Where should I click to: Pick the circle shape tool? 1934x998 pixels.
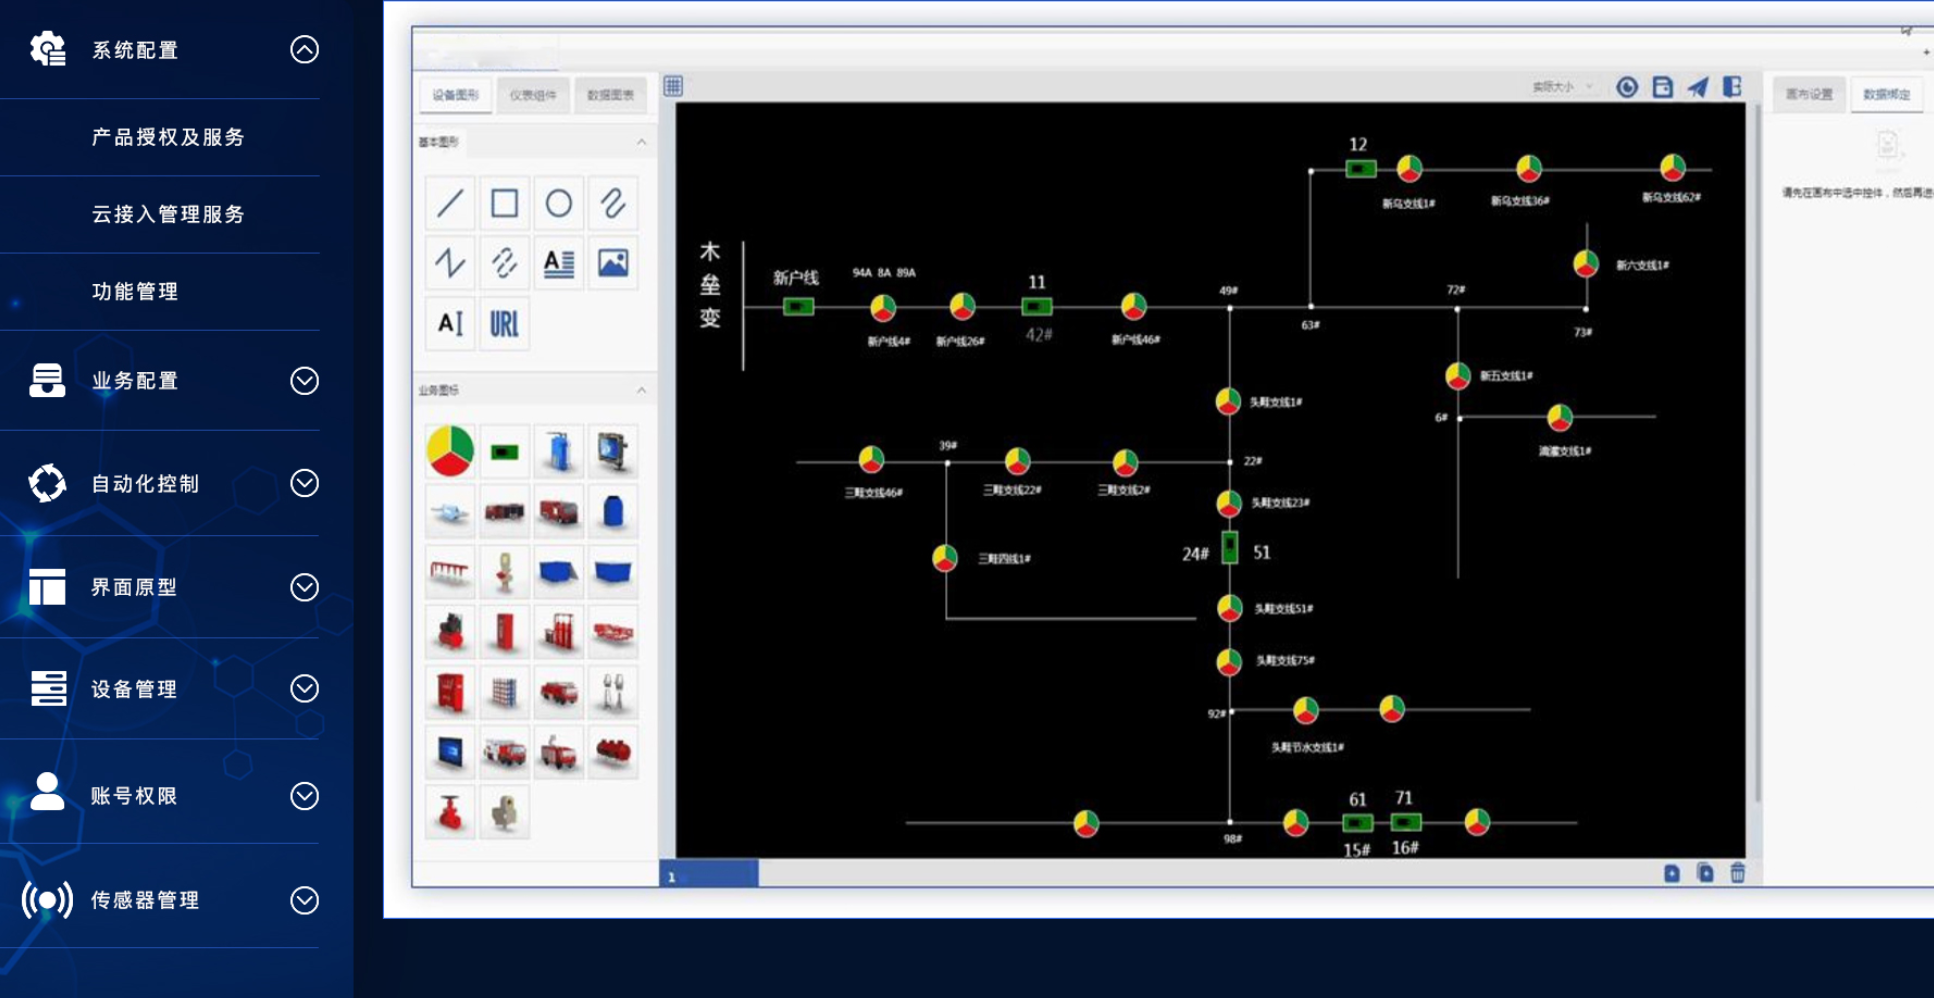pyautogui.click(x=558, y=204)
